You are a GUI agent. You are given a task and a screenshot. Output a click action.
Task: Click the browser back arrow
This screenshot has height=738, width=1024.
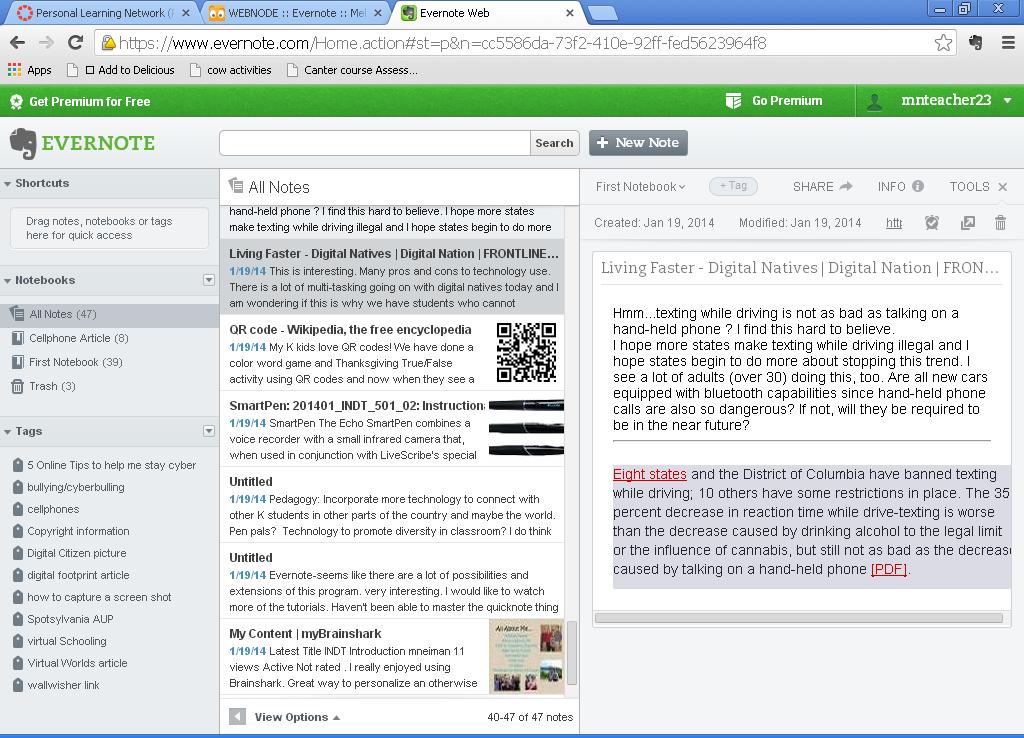(x=18, y=43)
